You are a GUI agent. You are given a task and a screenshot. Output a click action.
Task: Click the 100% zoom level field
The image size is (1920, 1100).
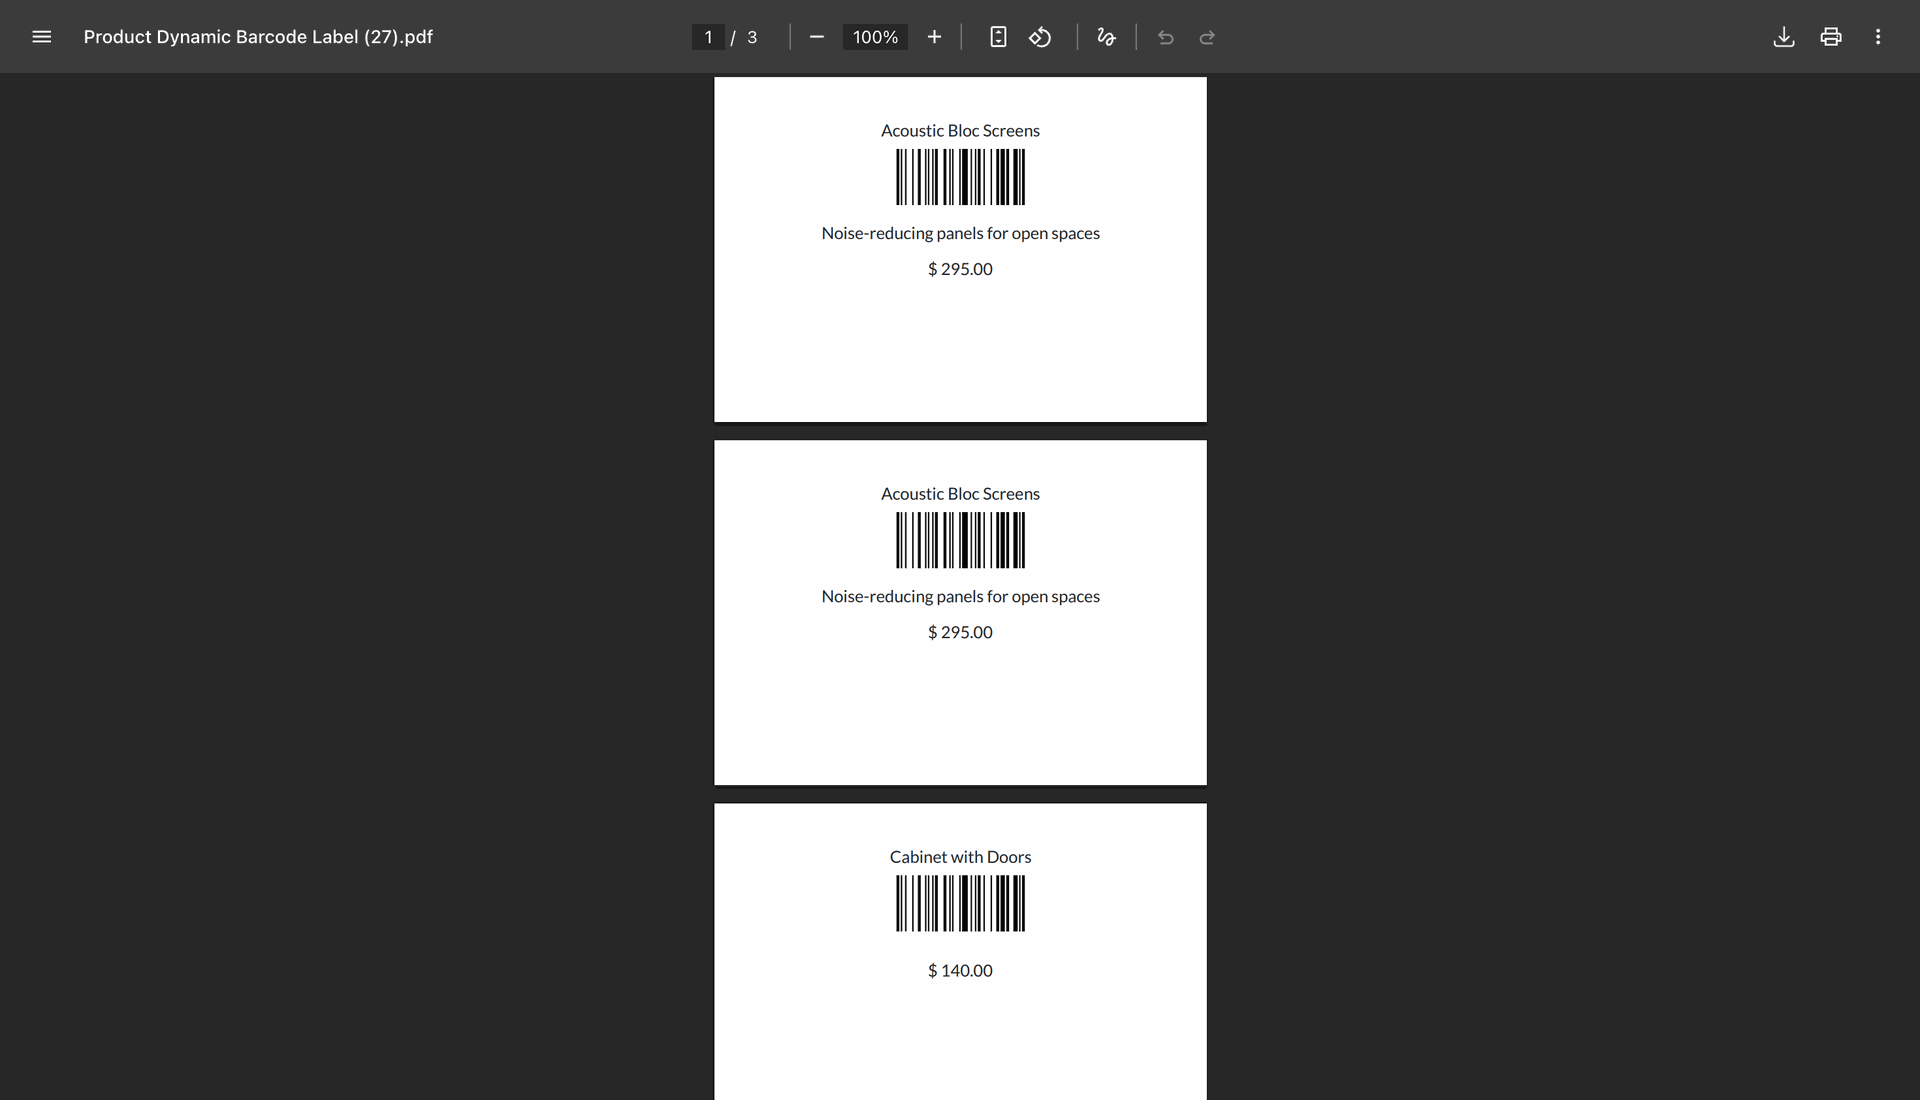coord(875,37)
